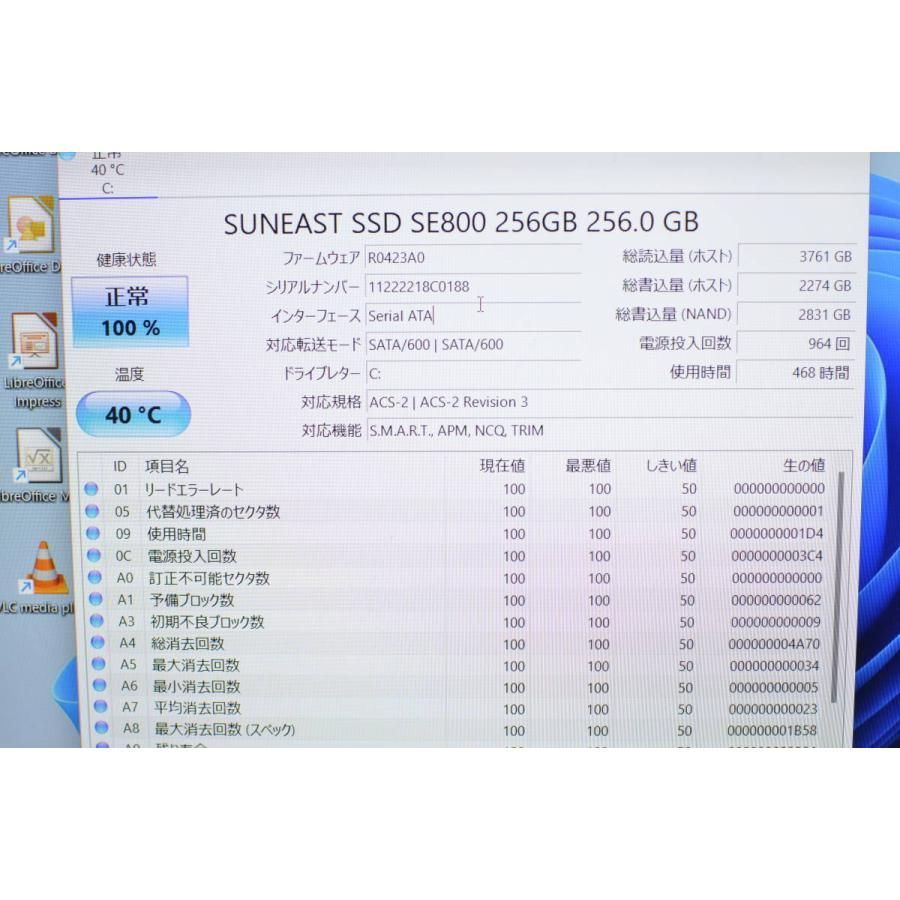Click the serial number field 11222218C0188
Viewport: 900px width, 900px height.
click(x=473, y=286)
